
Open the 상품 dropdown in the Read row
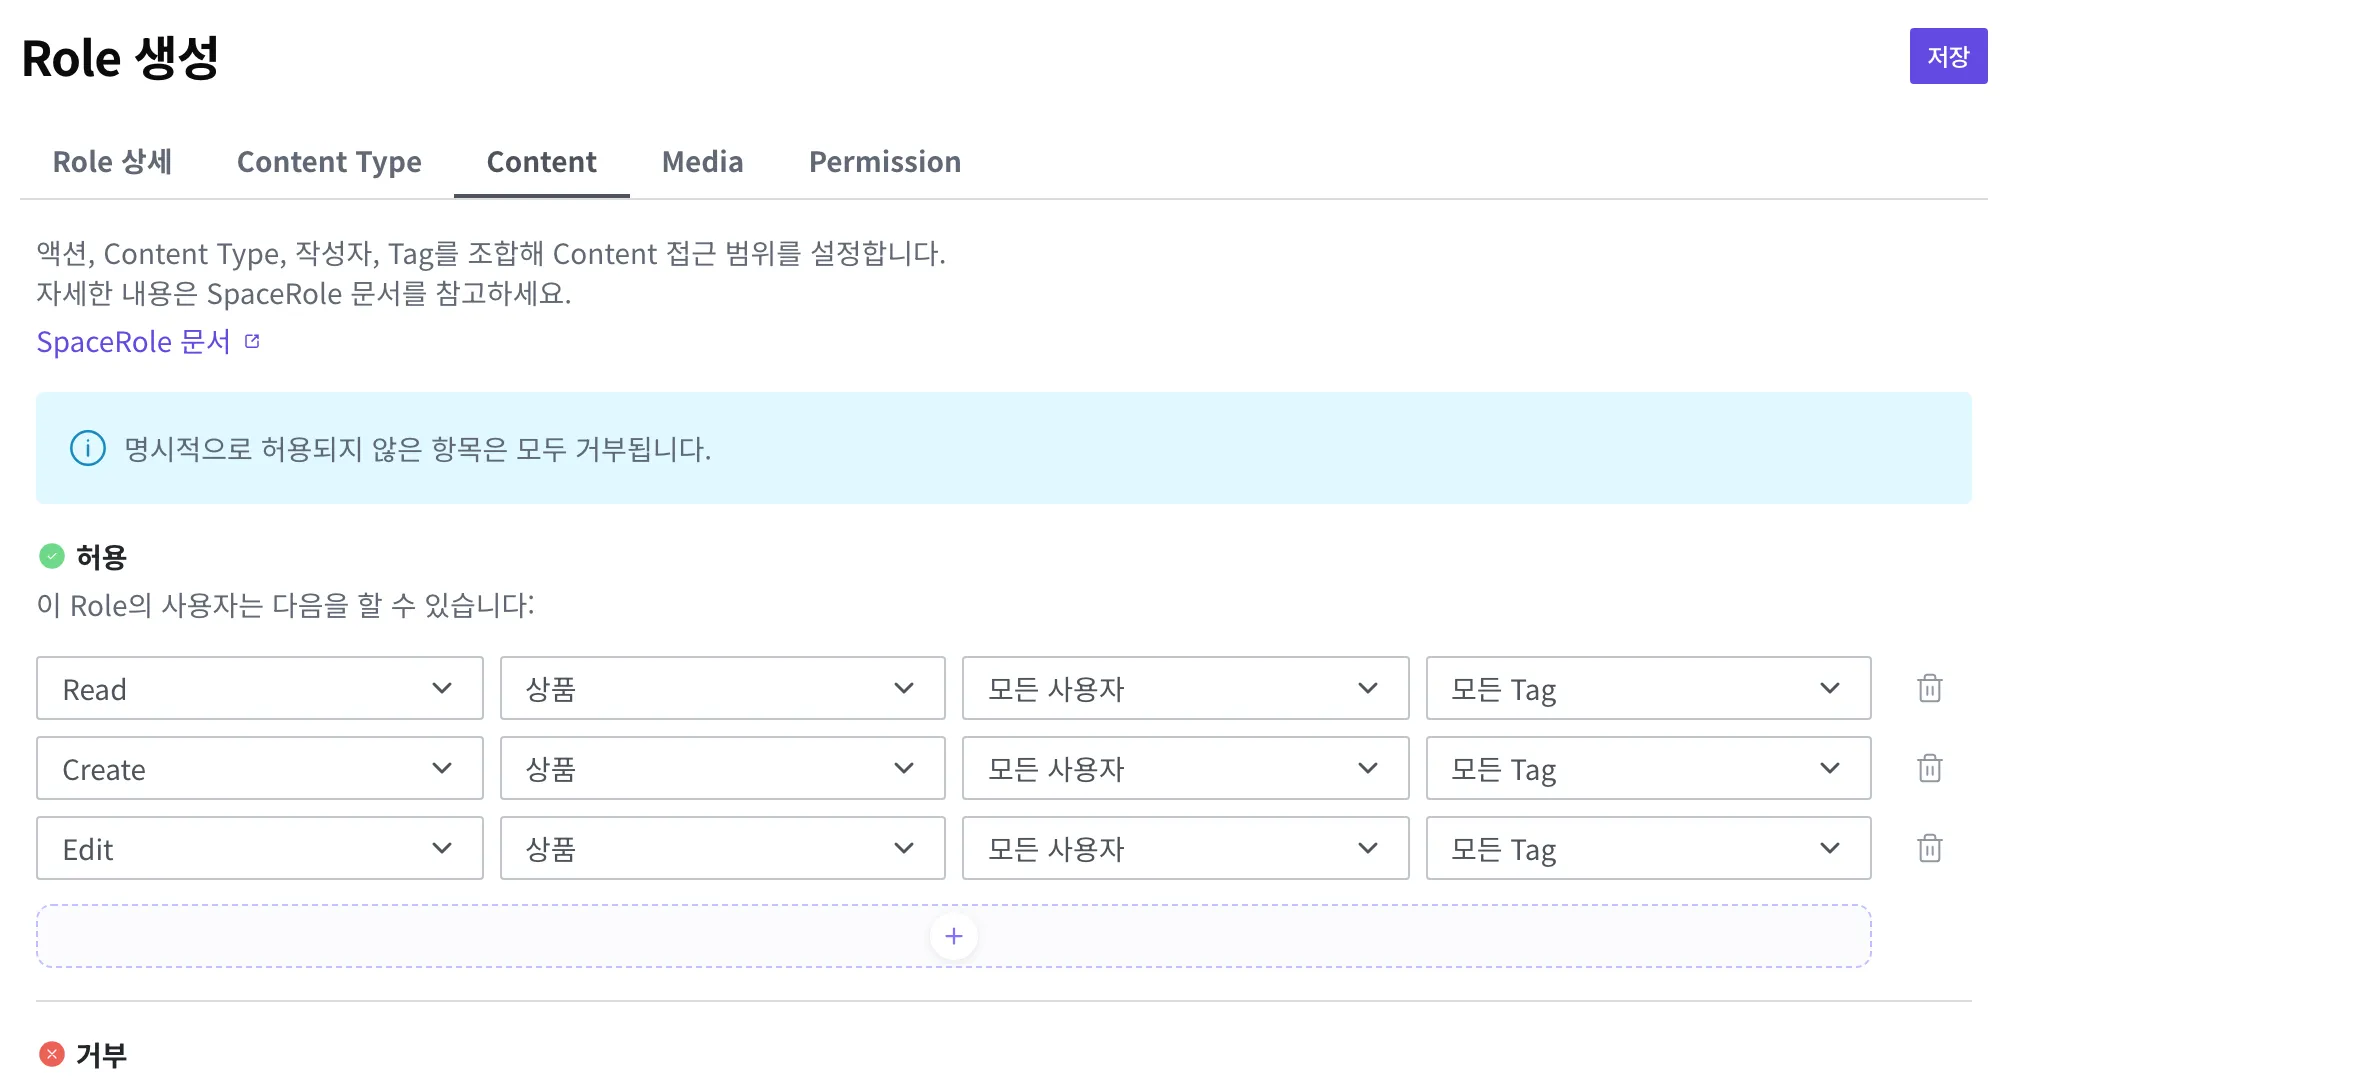723,688
